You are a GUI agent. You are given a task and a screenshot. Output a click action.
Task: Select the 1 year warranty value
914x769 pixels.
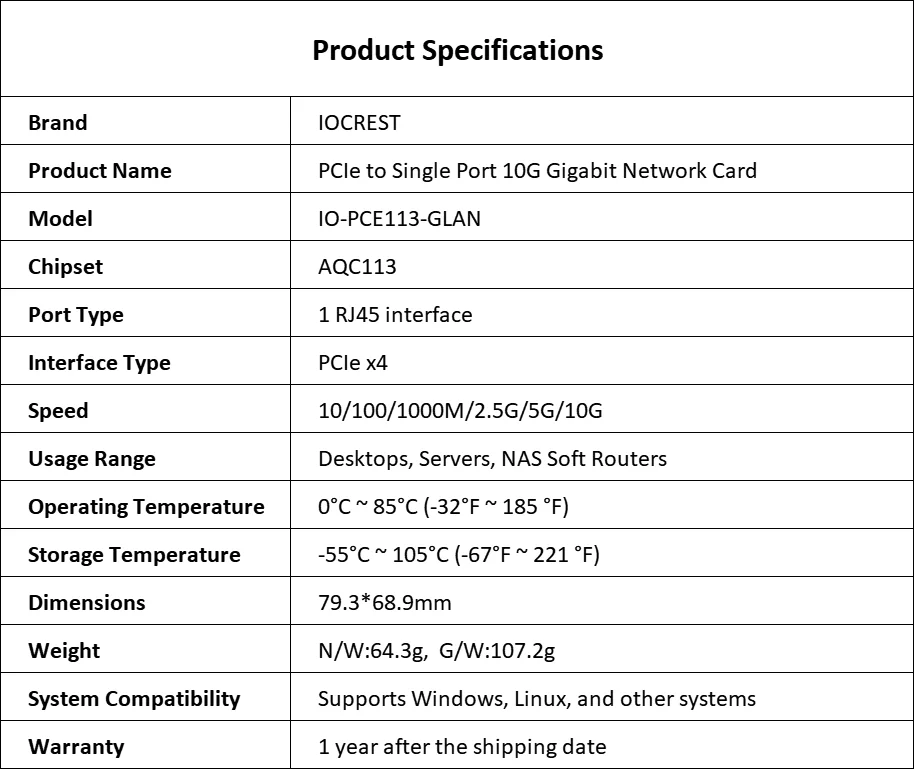click(462, 747)
